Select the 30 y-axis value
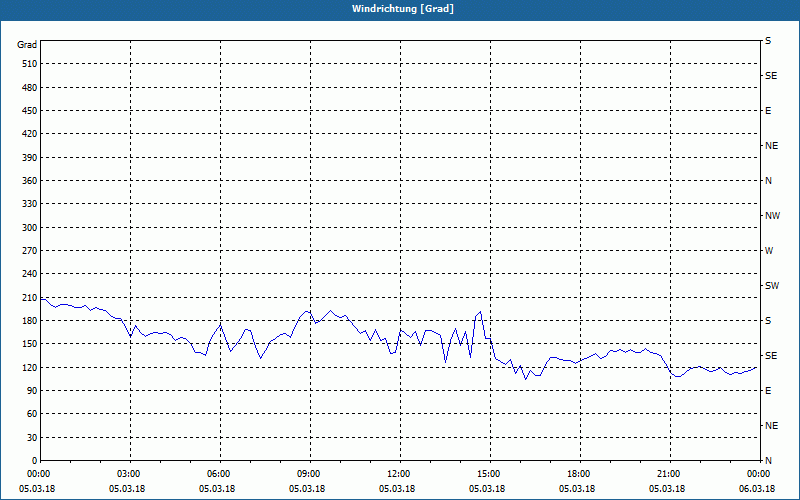The height and width of the screenshot is (500, 800). click(32, 437)
